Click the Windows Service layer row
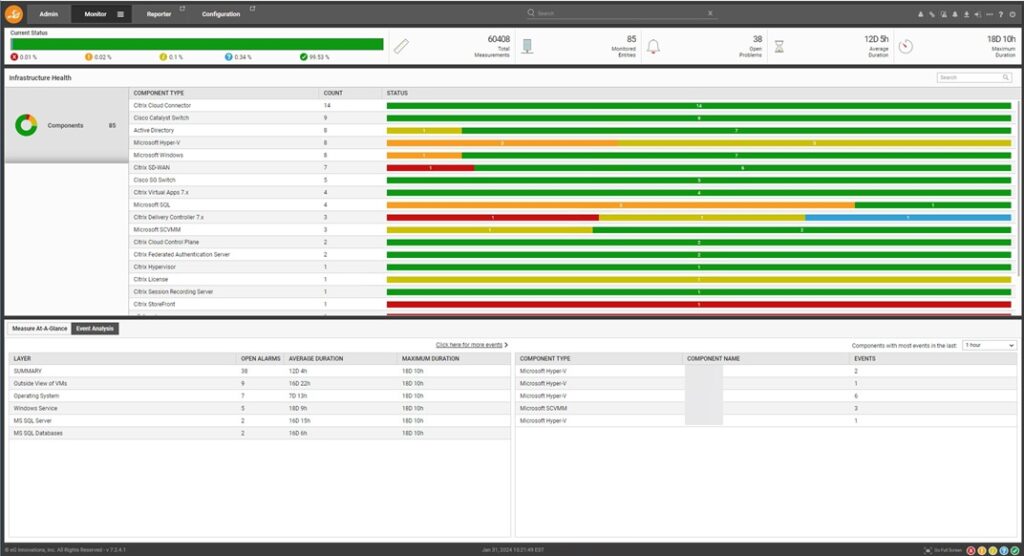 (x=259, y=408)
